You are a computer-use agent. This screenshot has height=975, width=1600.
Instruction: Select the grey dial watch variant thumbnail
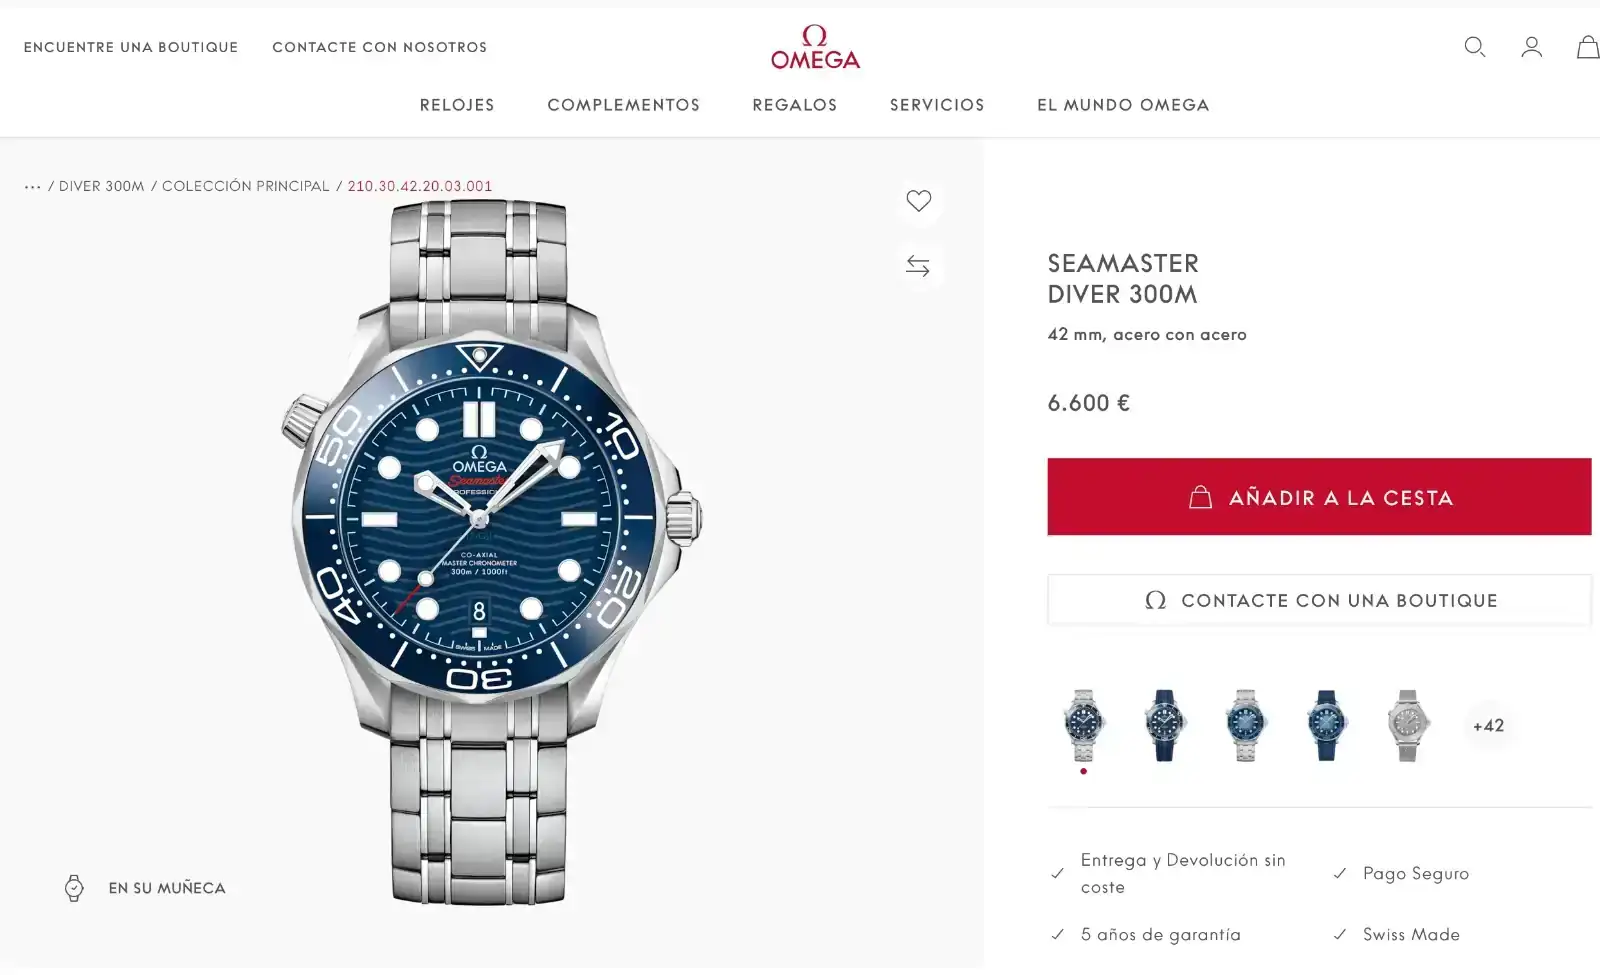coord(1407,726)
